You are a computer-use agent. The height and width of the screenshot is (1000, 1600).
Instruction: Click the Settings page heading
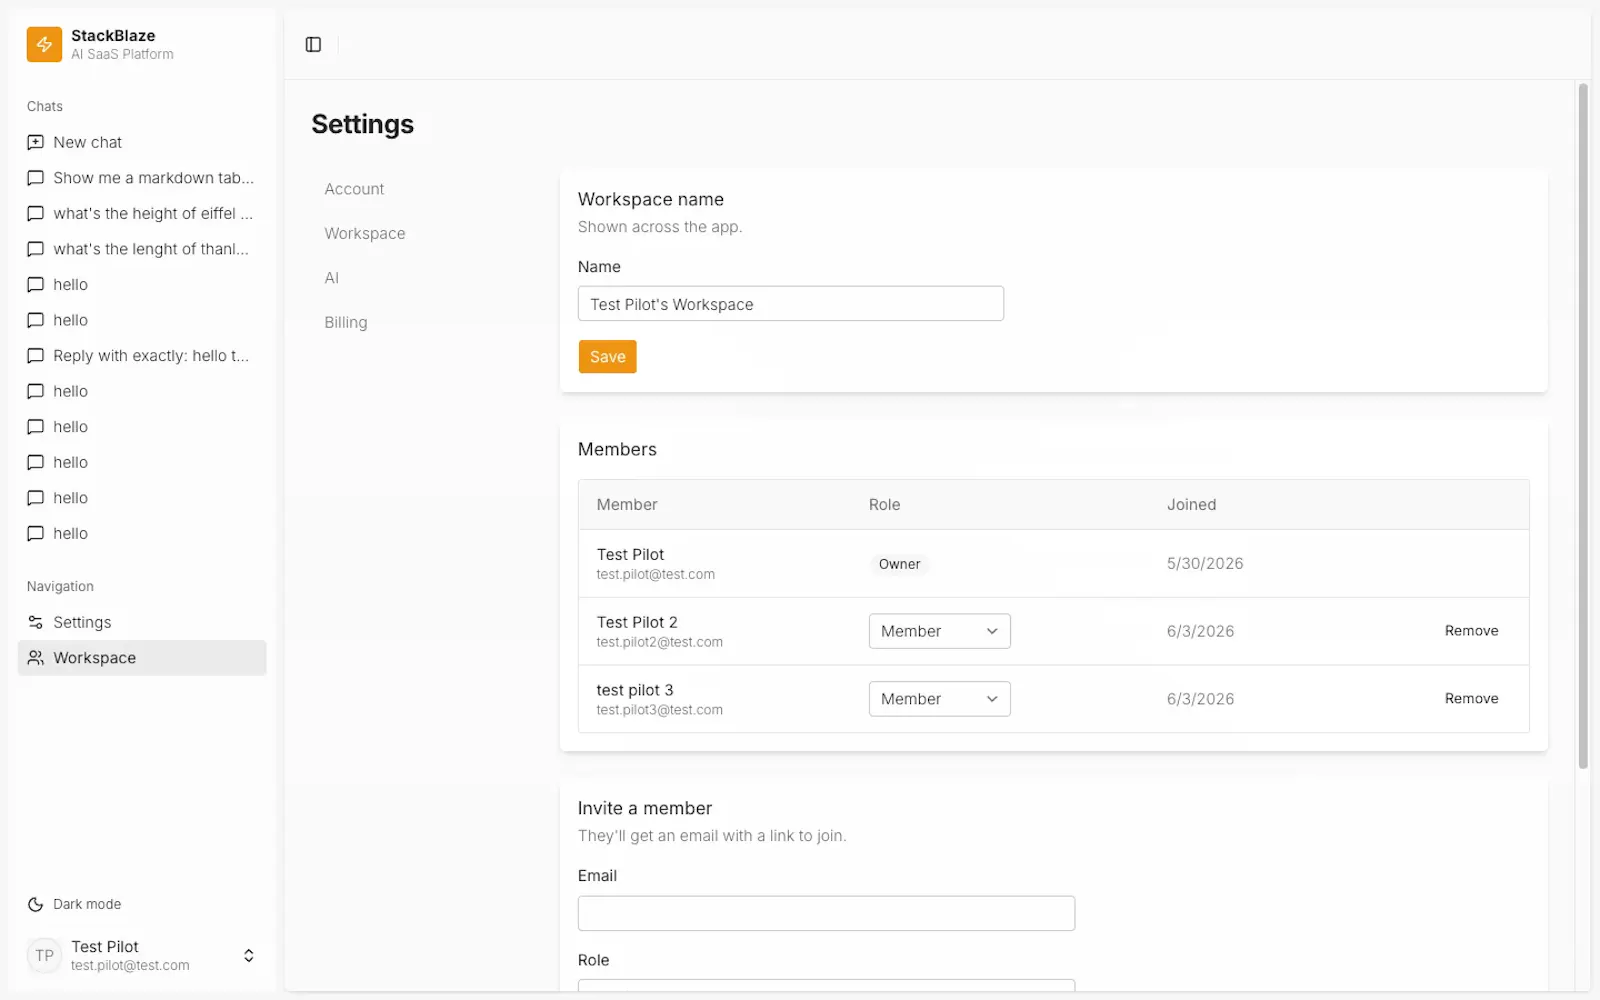(x=362, y=124)
